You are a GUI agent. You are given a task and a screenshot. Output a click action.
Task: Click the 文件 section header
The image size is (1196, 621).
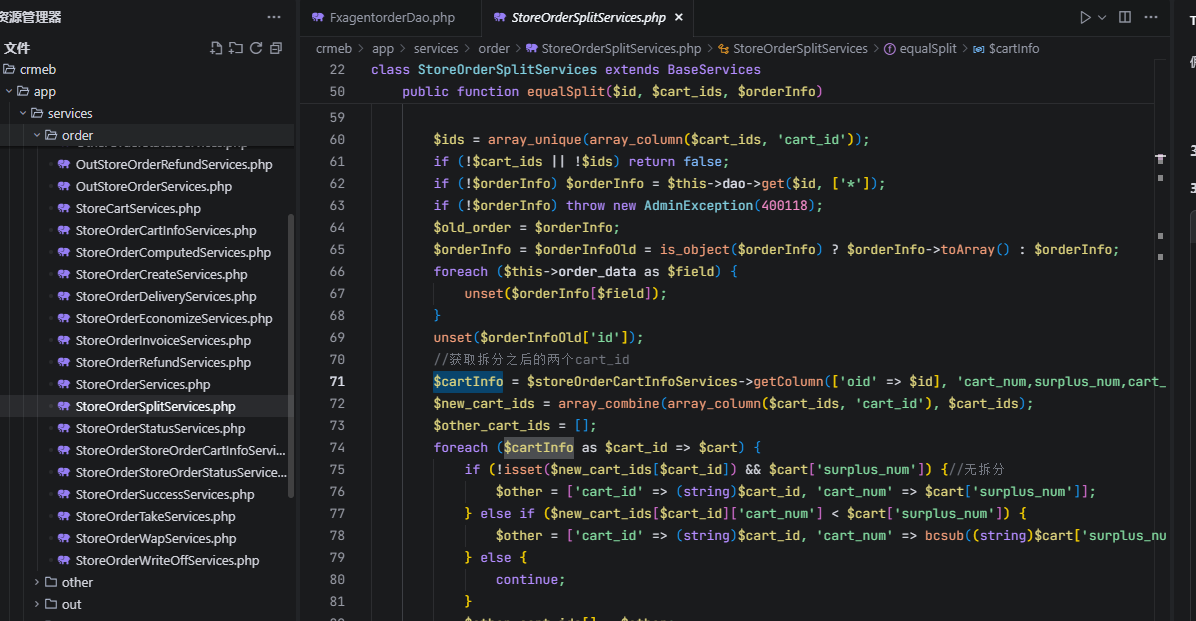click(x=17, y=48)
